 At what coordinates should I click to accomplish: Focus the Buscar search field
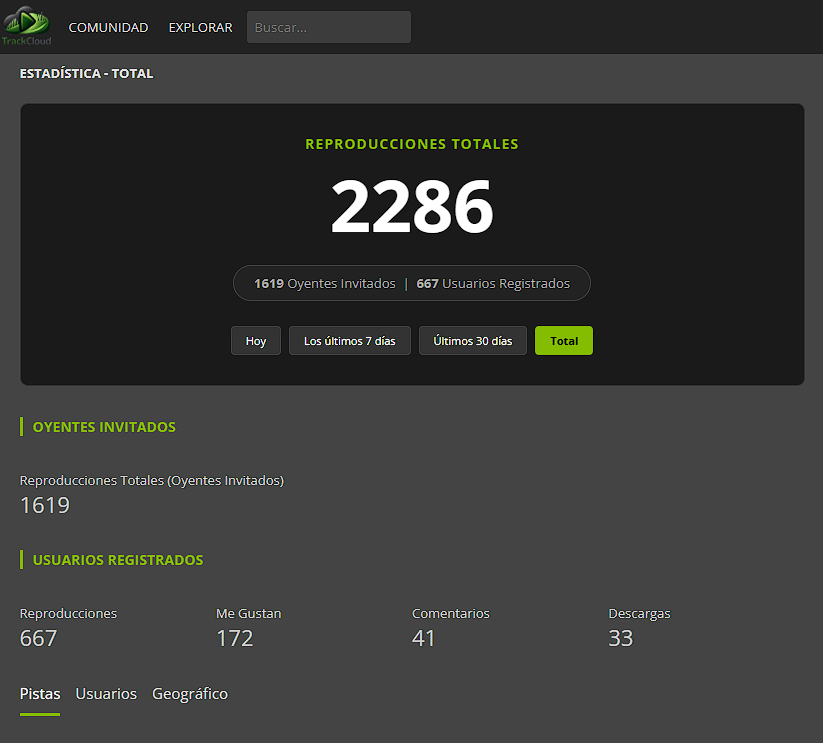(x=328, y=28)
